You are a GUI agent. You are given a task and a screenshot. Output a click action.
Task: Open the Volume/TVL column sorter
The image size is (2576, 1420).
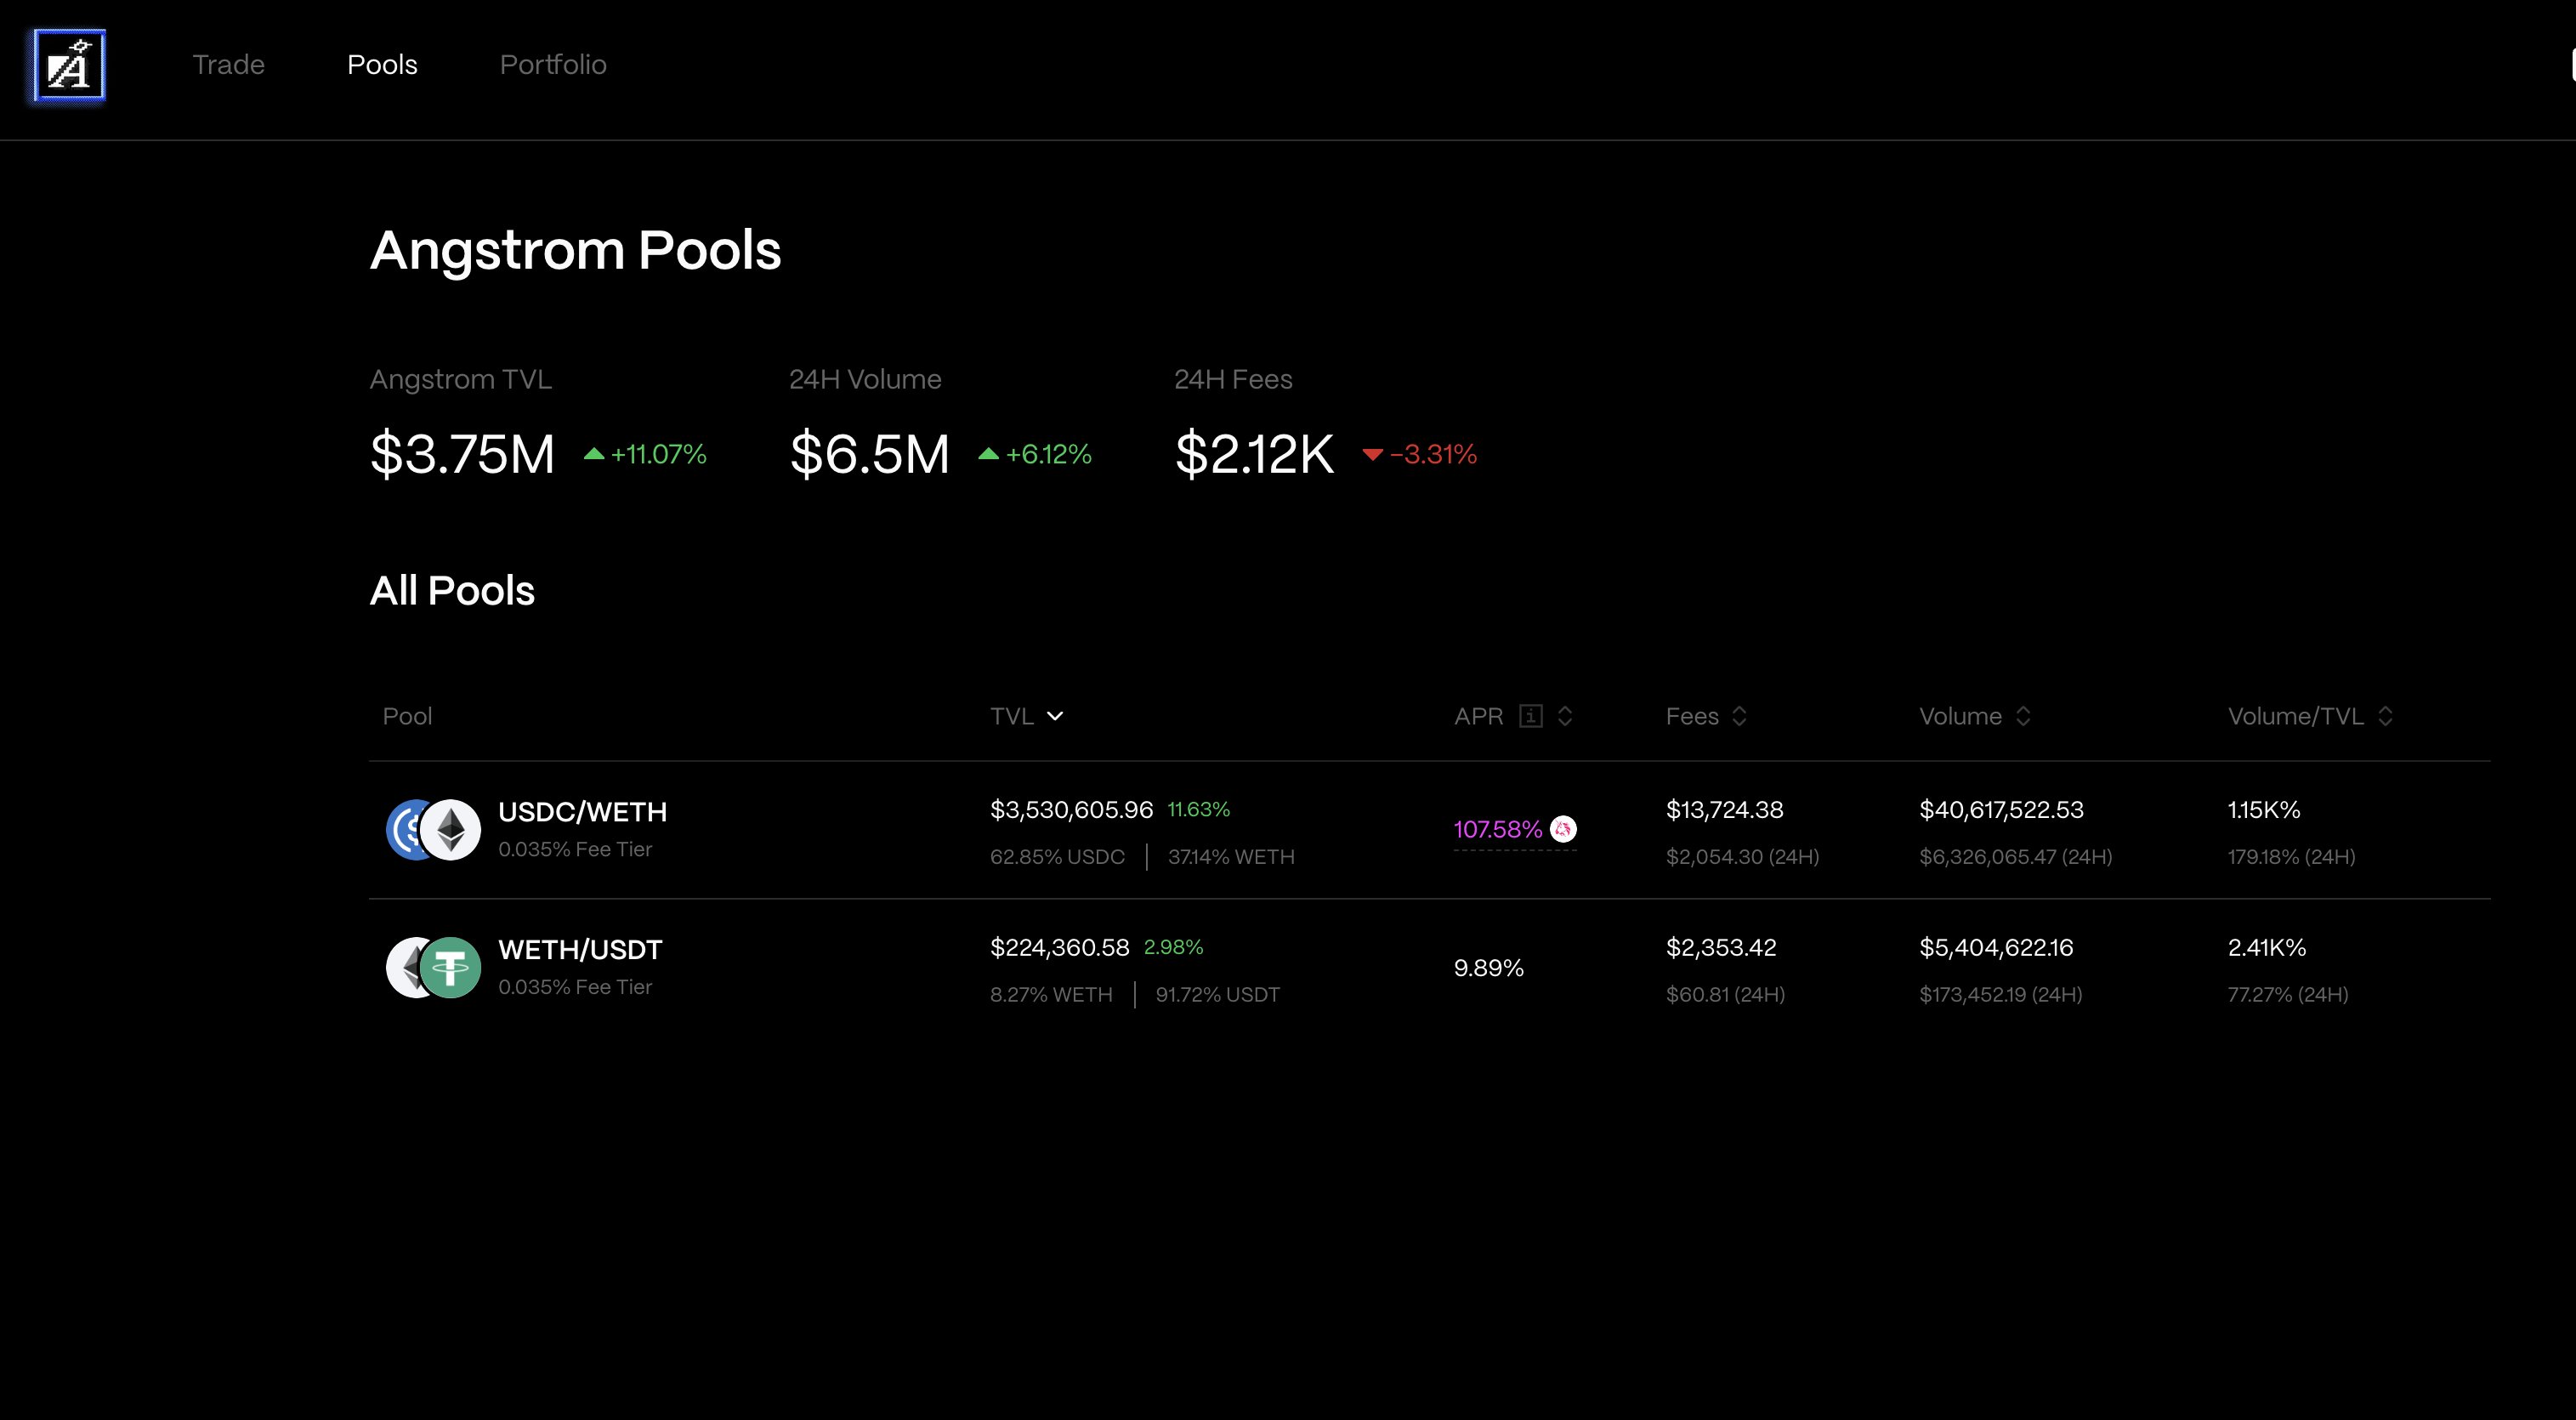2385,716
